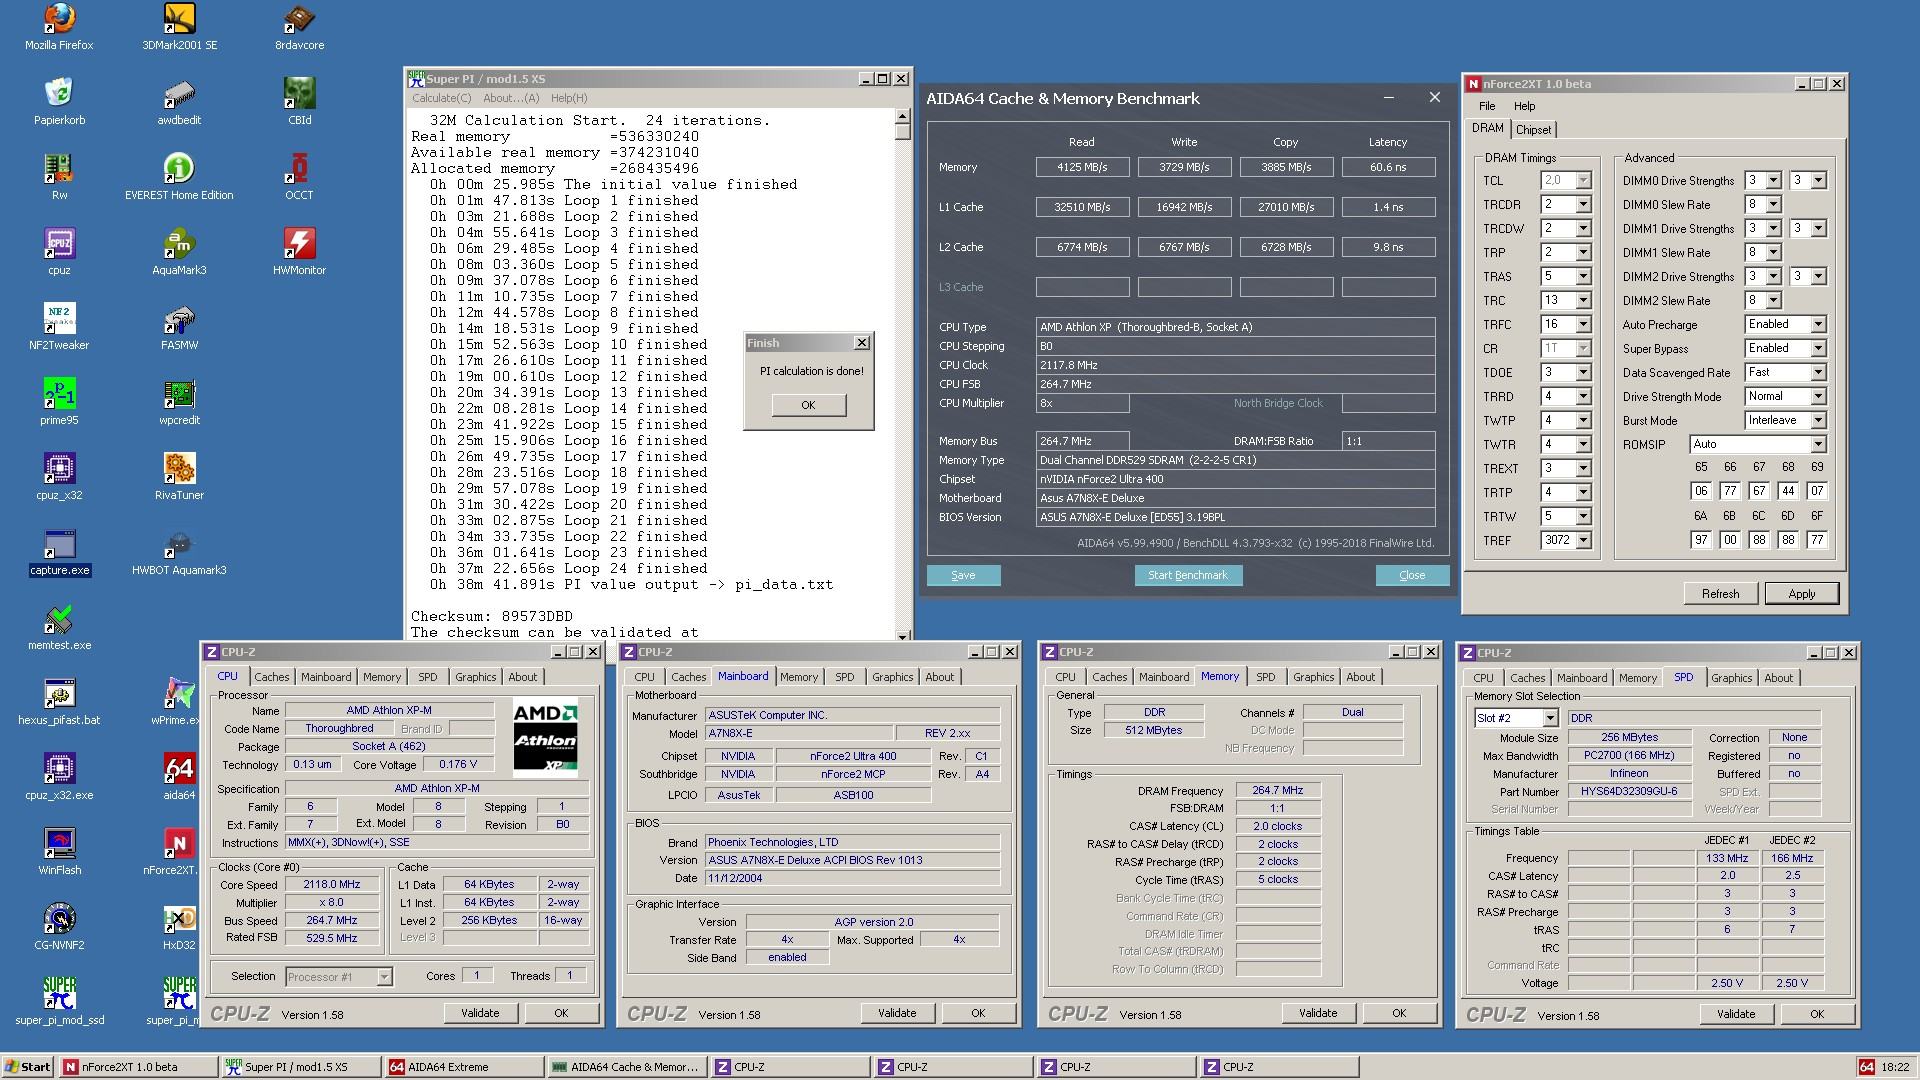Image resolution: width=1920 pixels, height=1080 pixels.
Task: Launch prime95 desktop icon
Action: coord(59,403)
